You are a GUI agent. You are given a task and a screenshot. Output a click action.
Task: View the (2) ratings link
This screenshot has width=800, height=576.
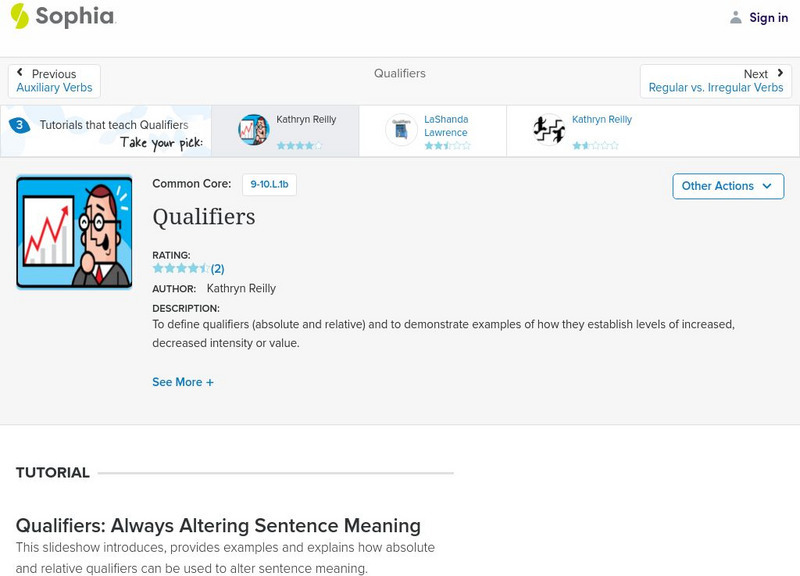coord(218,268)
